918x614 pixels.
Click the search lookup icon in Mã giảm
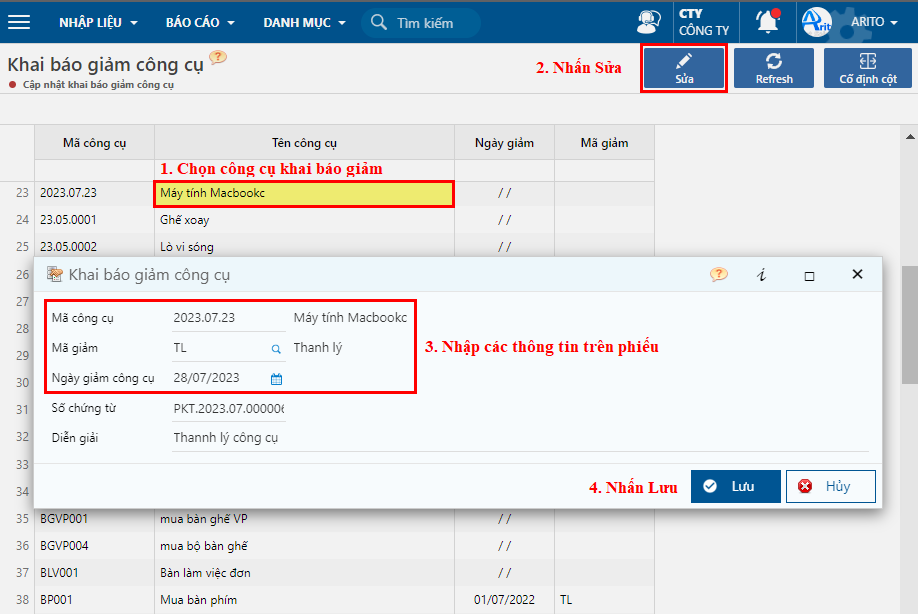pyautogui.click(x=276, y=349)
